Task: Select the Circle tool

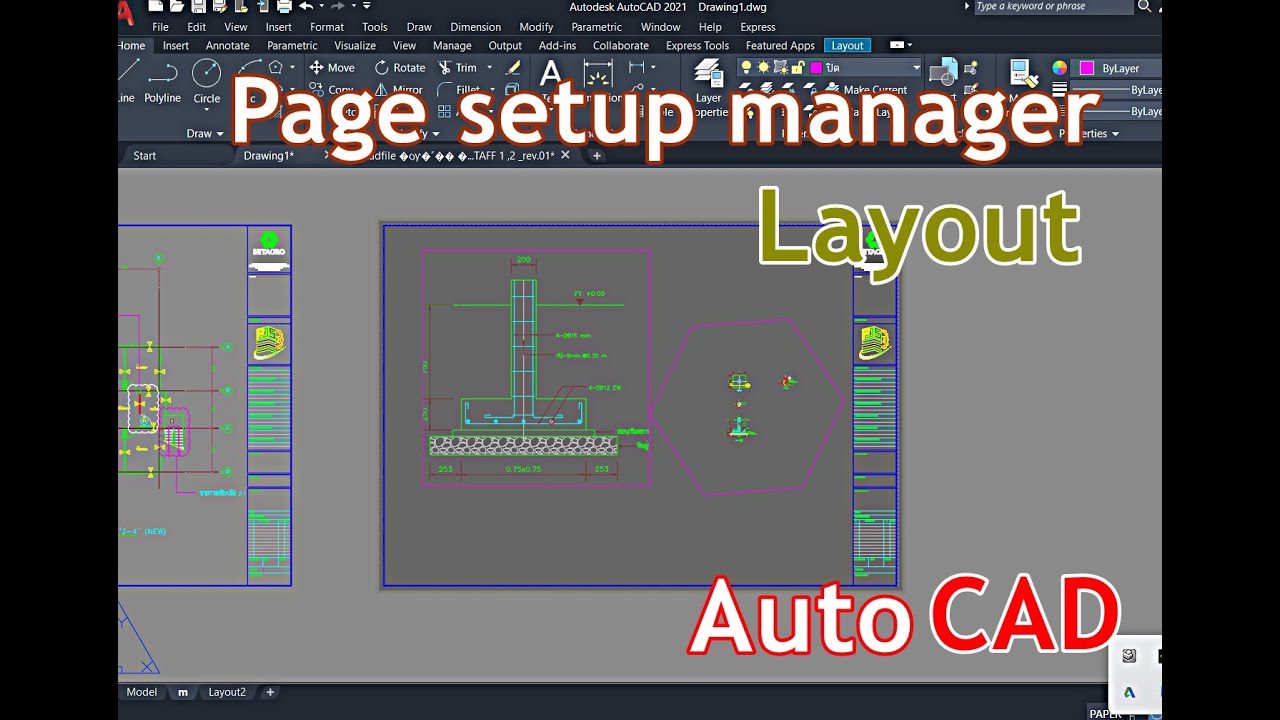Action: (207, 82)
